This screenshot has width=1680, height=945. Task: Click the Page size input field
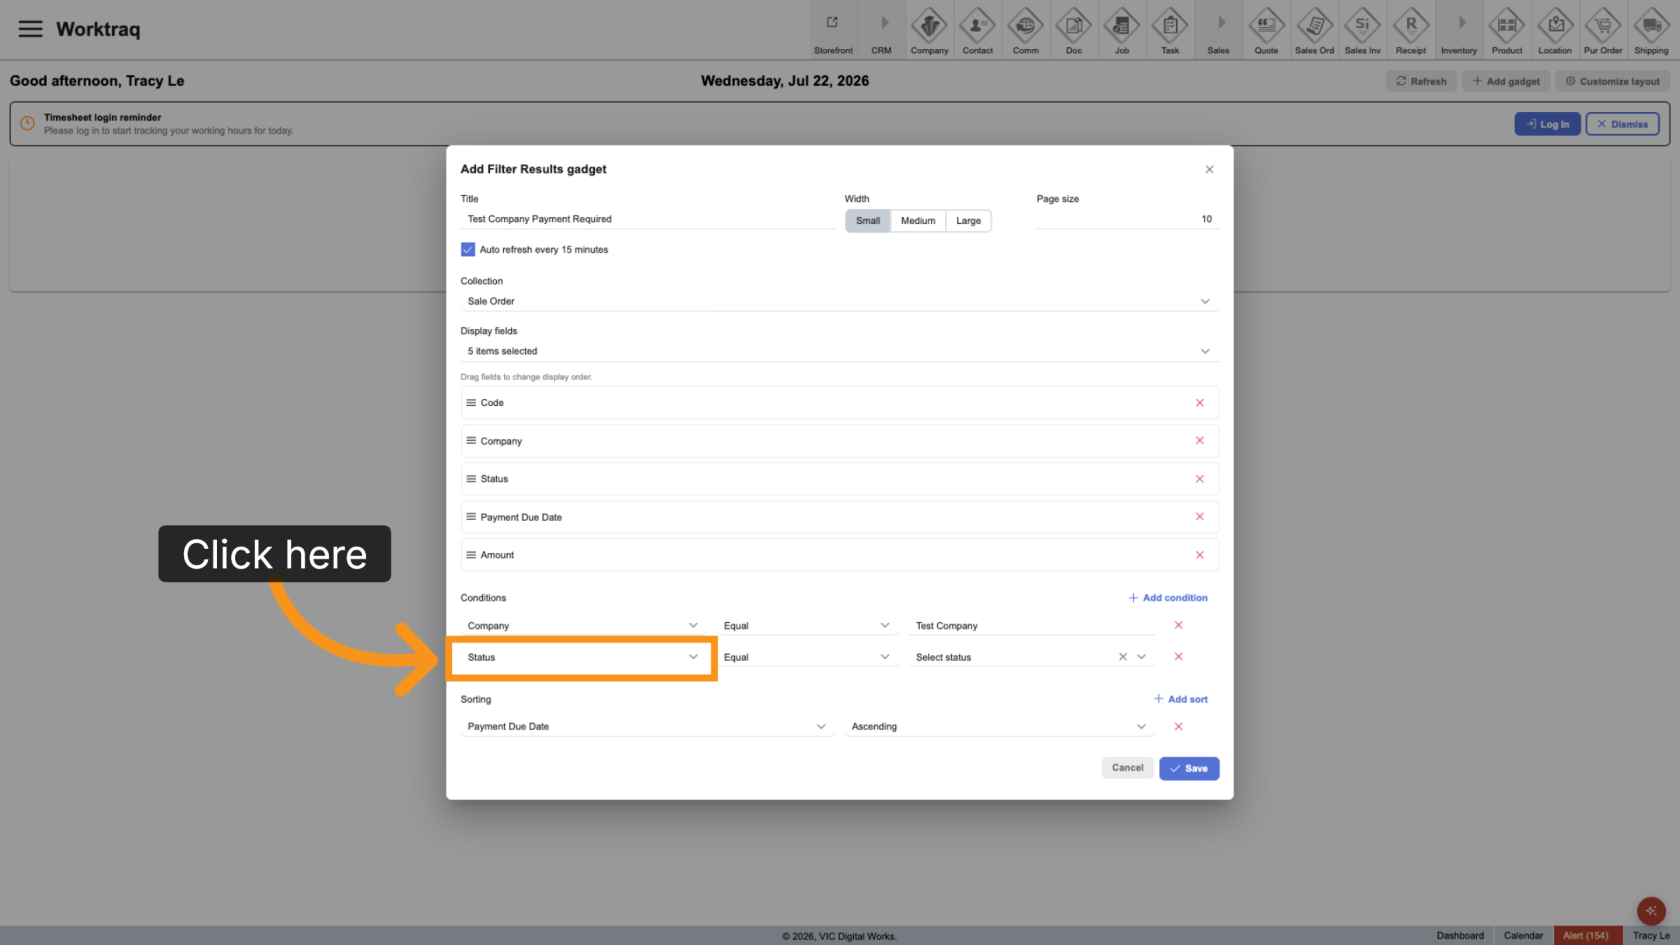pyautogui.click(x=1127, y=219)
